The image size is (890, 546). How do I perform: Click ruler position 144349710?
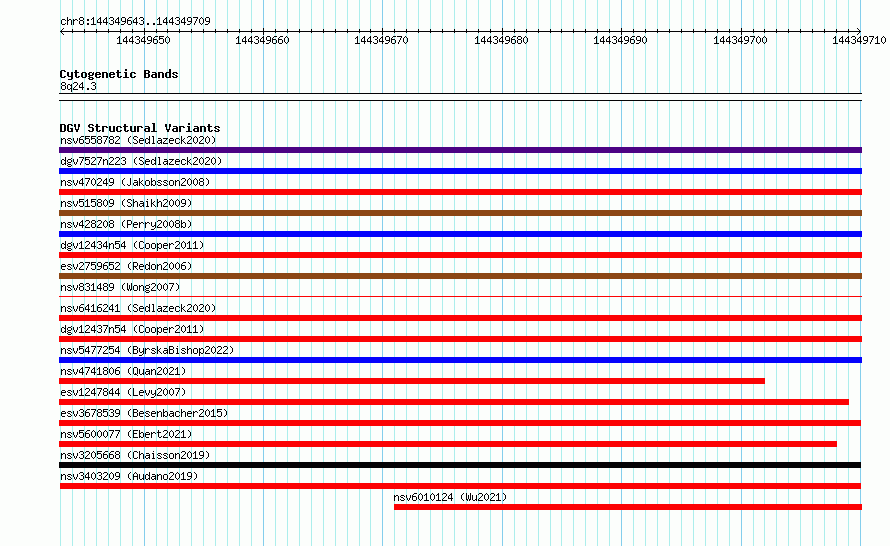pyautogui.click(x=859, y=40)
